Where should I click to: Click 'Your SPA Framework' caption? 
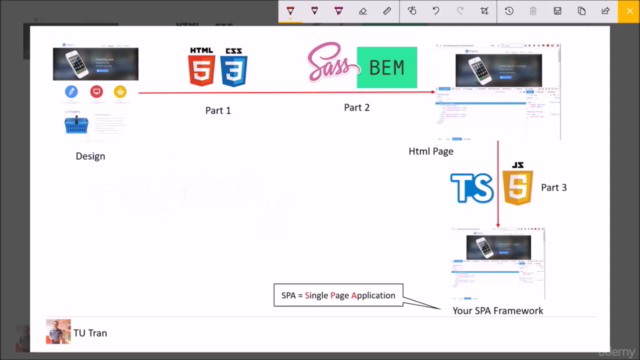[x=498, y=311]
